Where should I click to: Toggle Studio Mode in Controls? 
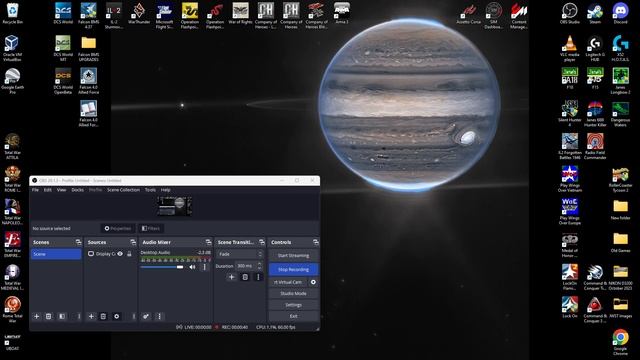(293, 293)
